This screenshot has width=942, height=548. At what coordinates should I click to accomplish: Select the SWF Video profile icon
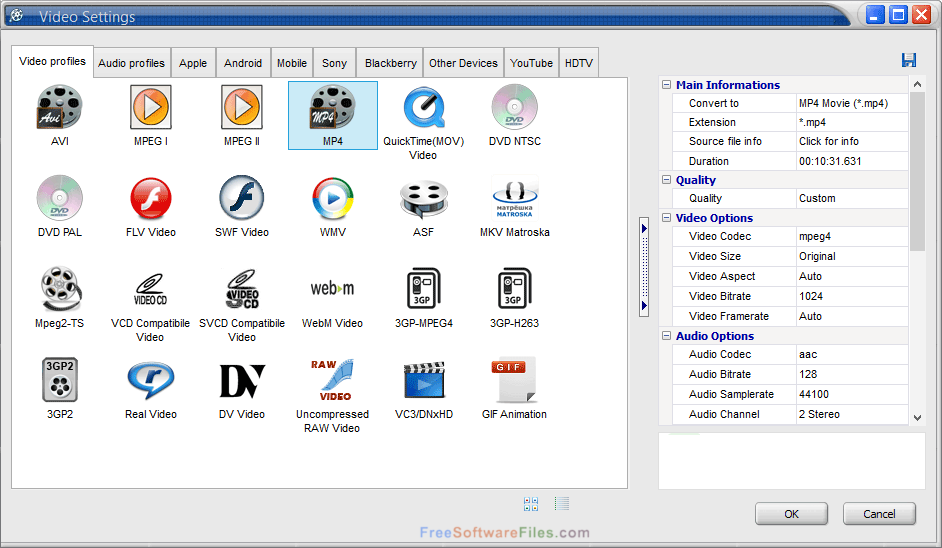(242, 198)
